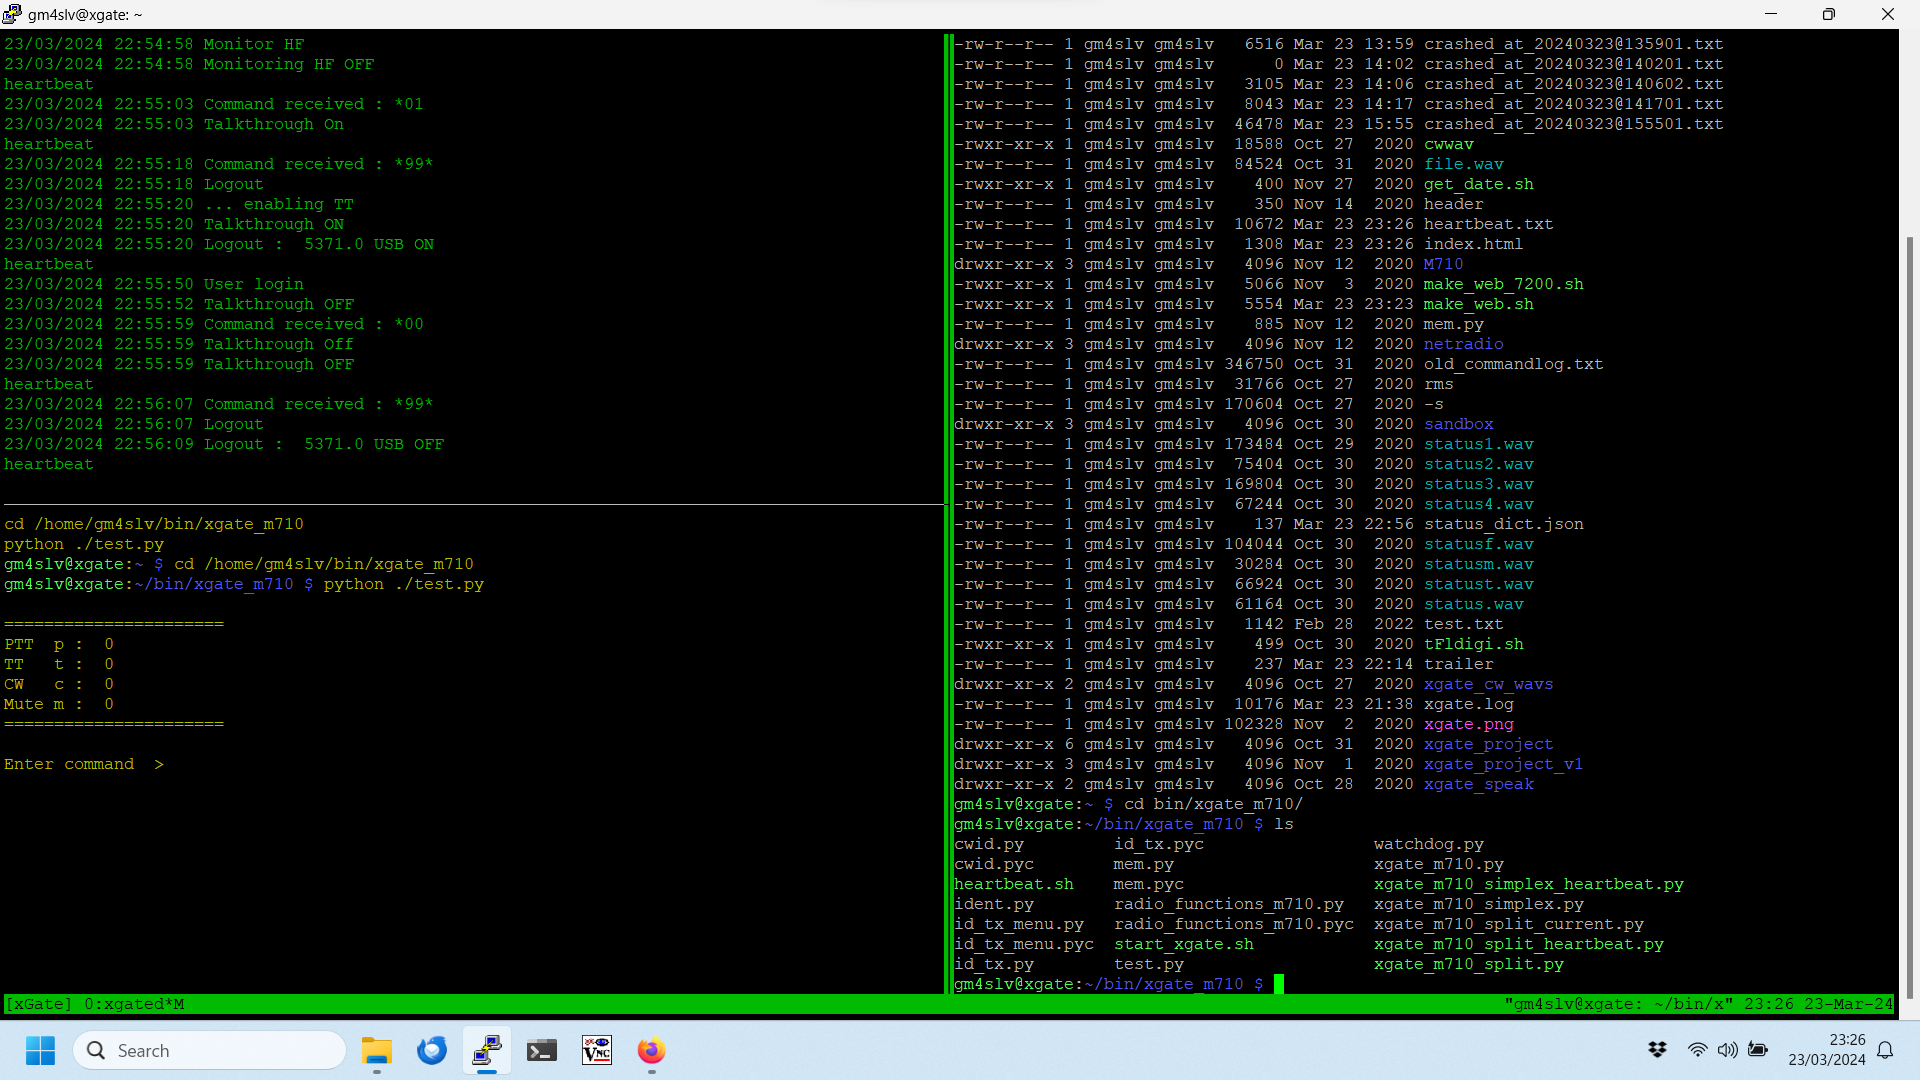Open Windows Terminal from the taskbar
1920x1080 pixels.
[x=541, y=1050]
